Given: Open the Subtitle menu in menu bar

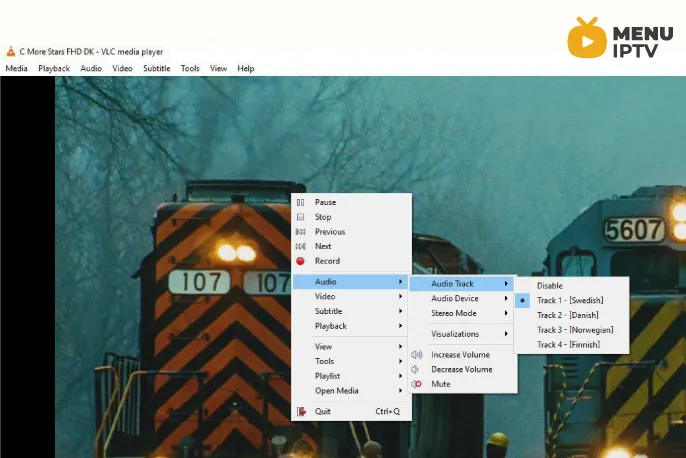Looking at the screenshot, I should pos(157,68).
